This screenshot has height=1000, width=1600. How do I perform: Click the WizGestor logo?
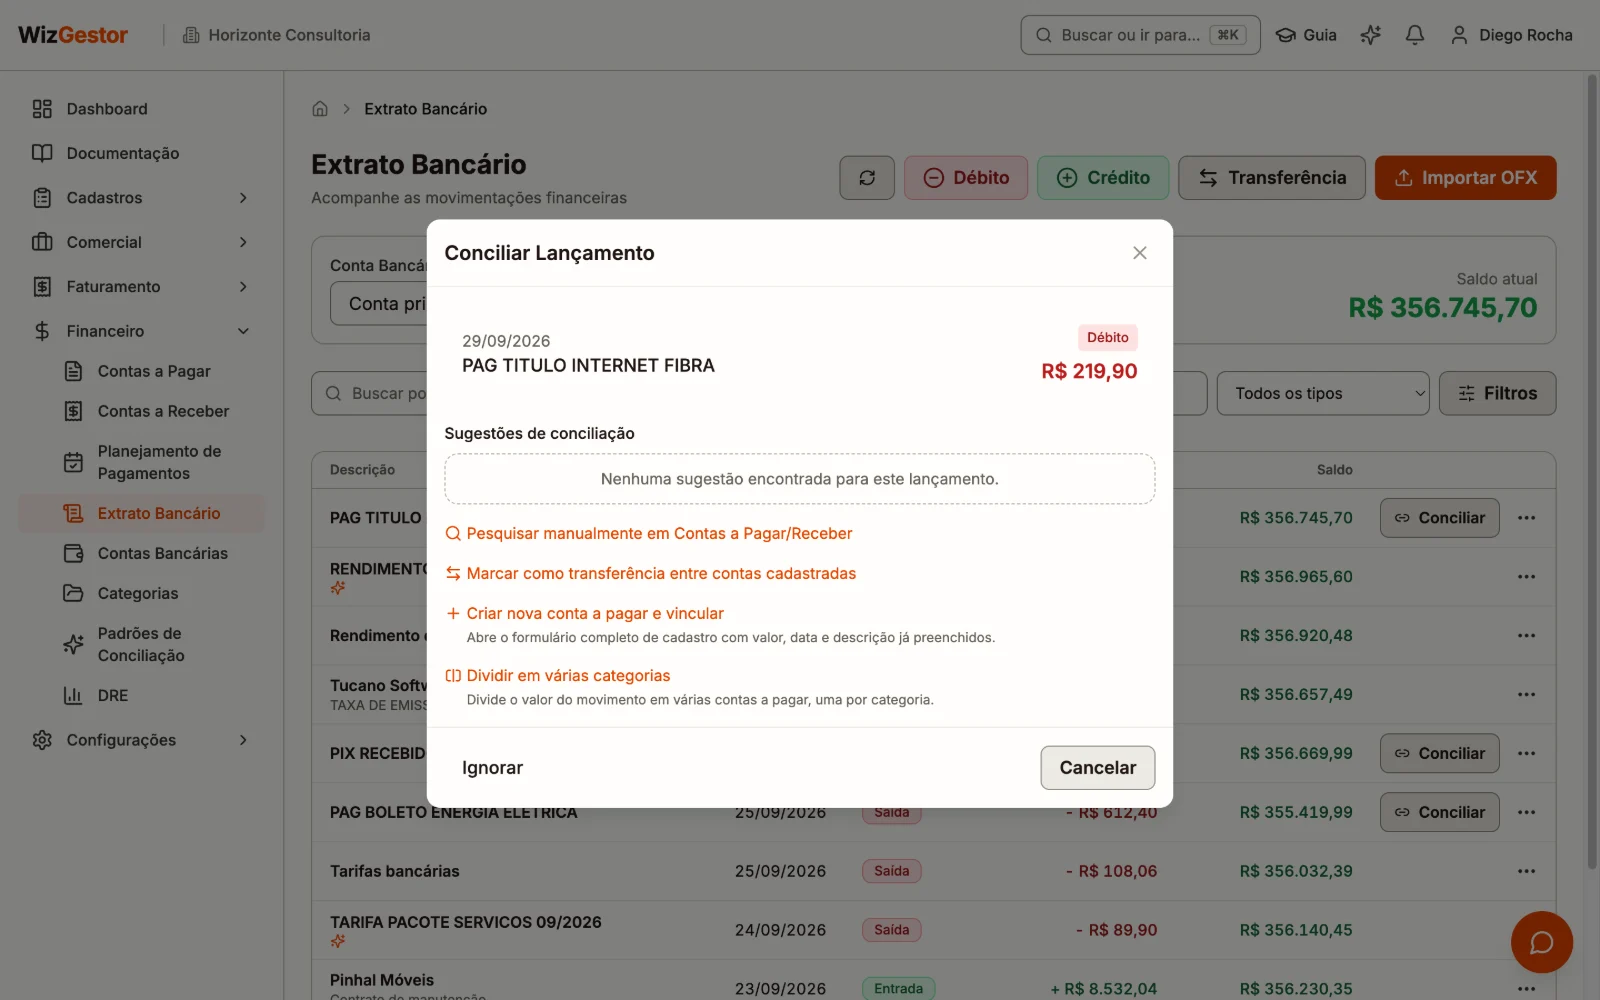tap(73, 35)
